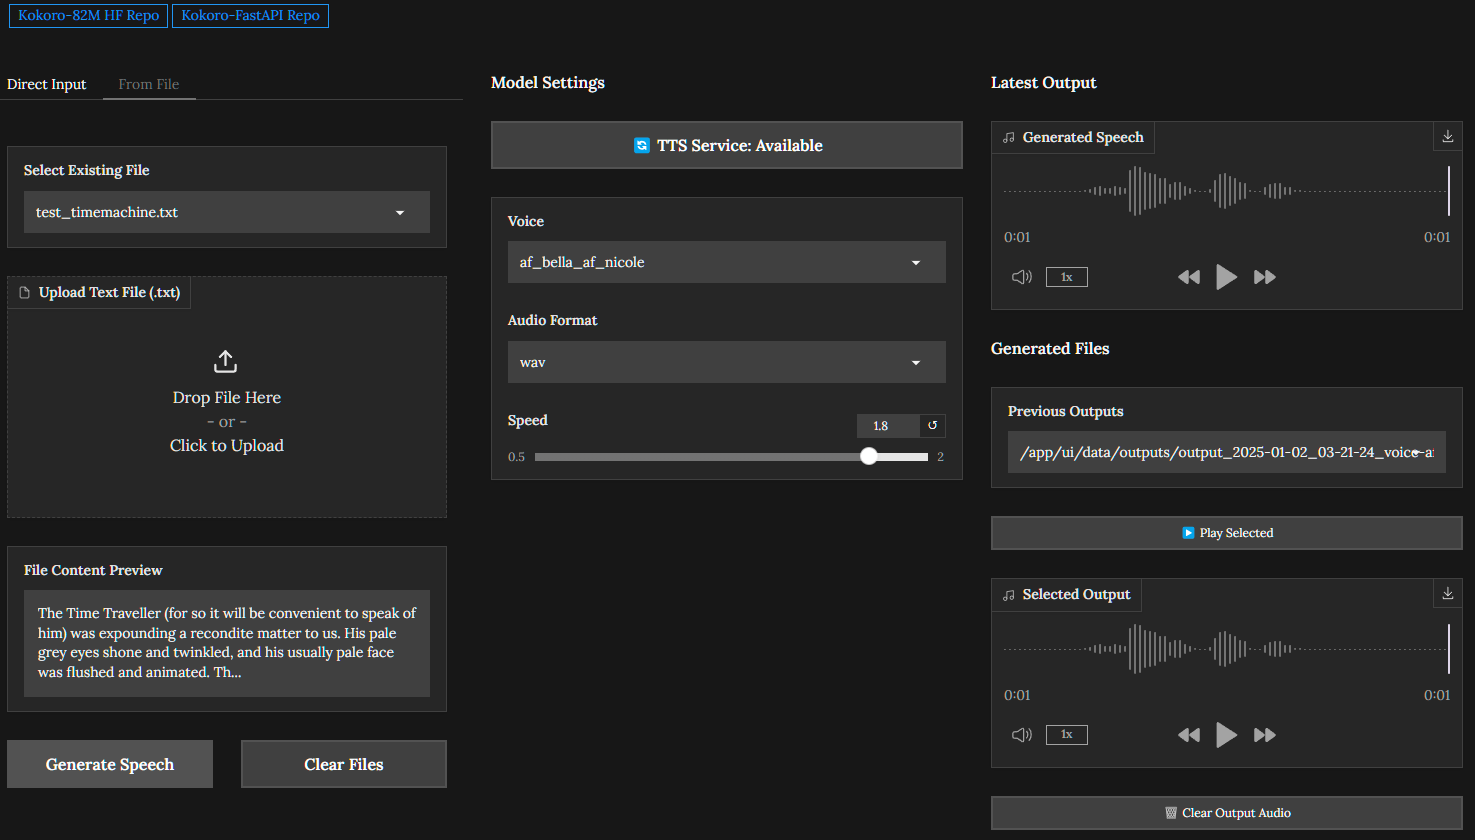Switch to the Direct Input tab
Viewport: 1475px width, 840px height.
coord(47,84)
